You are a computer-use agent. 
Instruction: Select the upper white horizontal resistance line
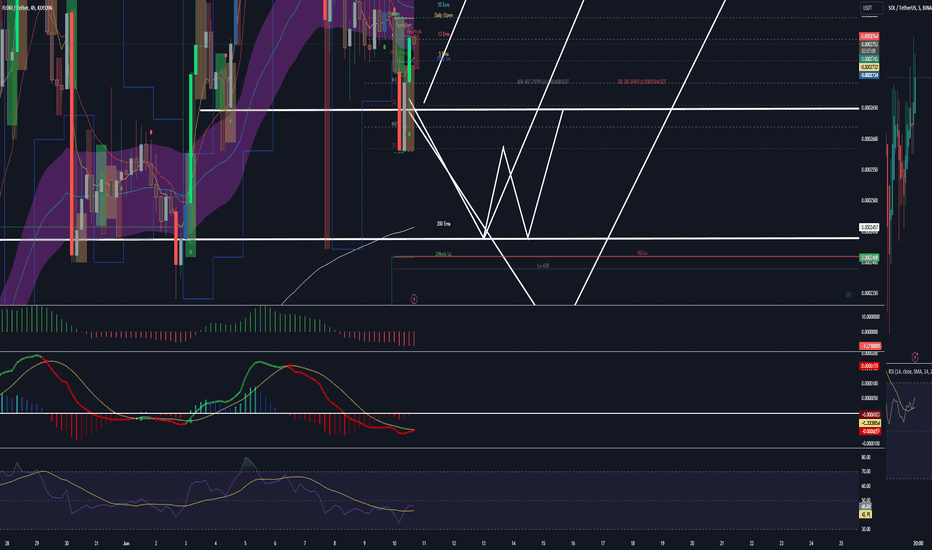pyautogui.click(x=529, y=109)
